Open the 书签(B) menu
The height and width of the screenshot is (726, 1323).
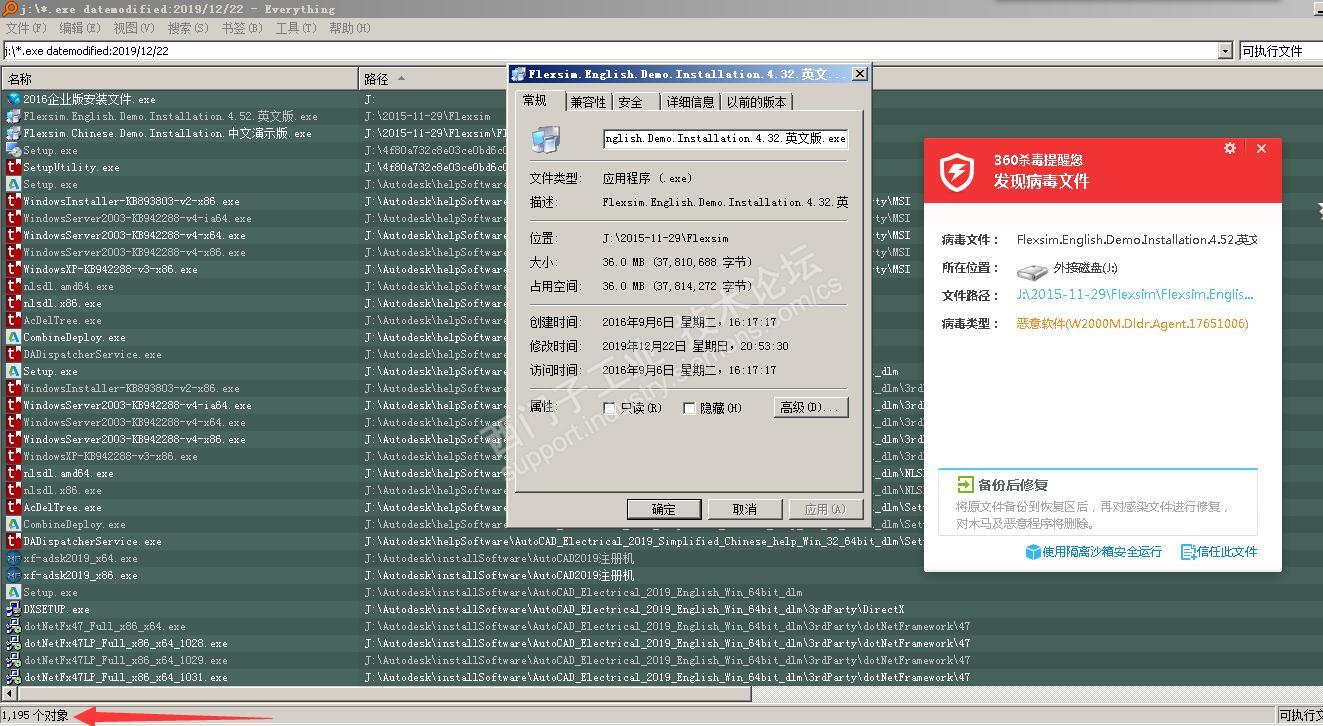[x=242, y=28]
